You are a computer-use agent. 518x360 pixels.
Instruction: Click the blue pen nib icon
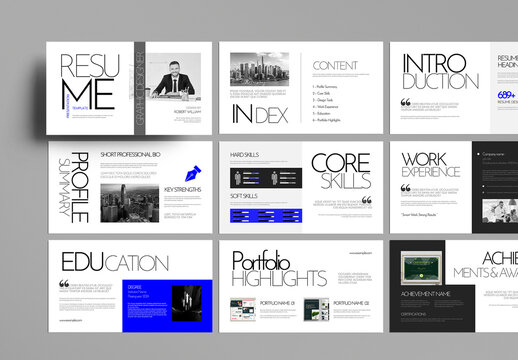tap(193, 173)
